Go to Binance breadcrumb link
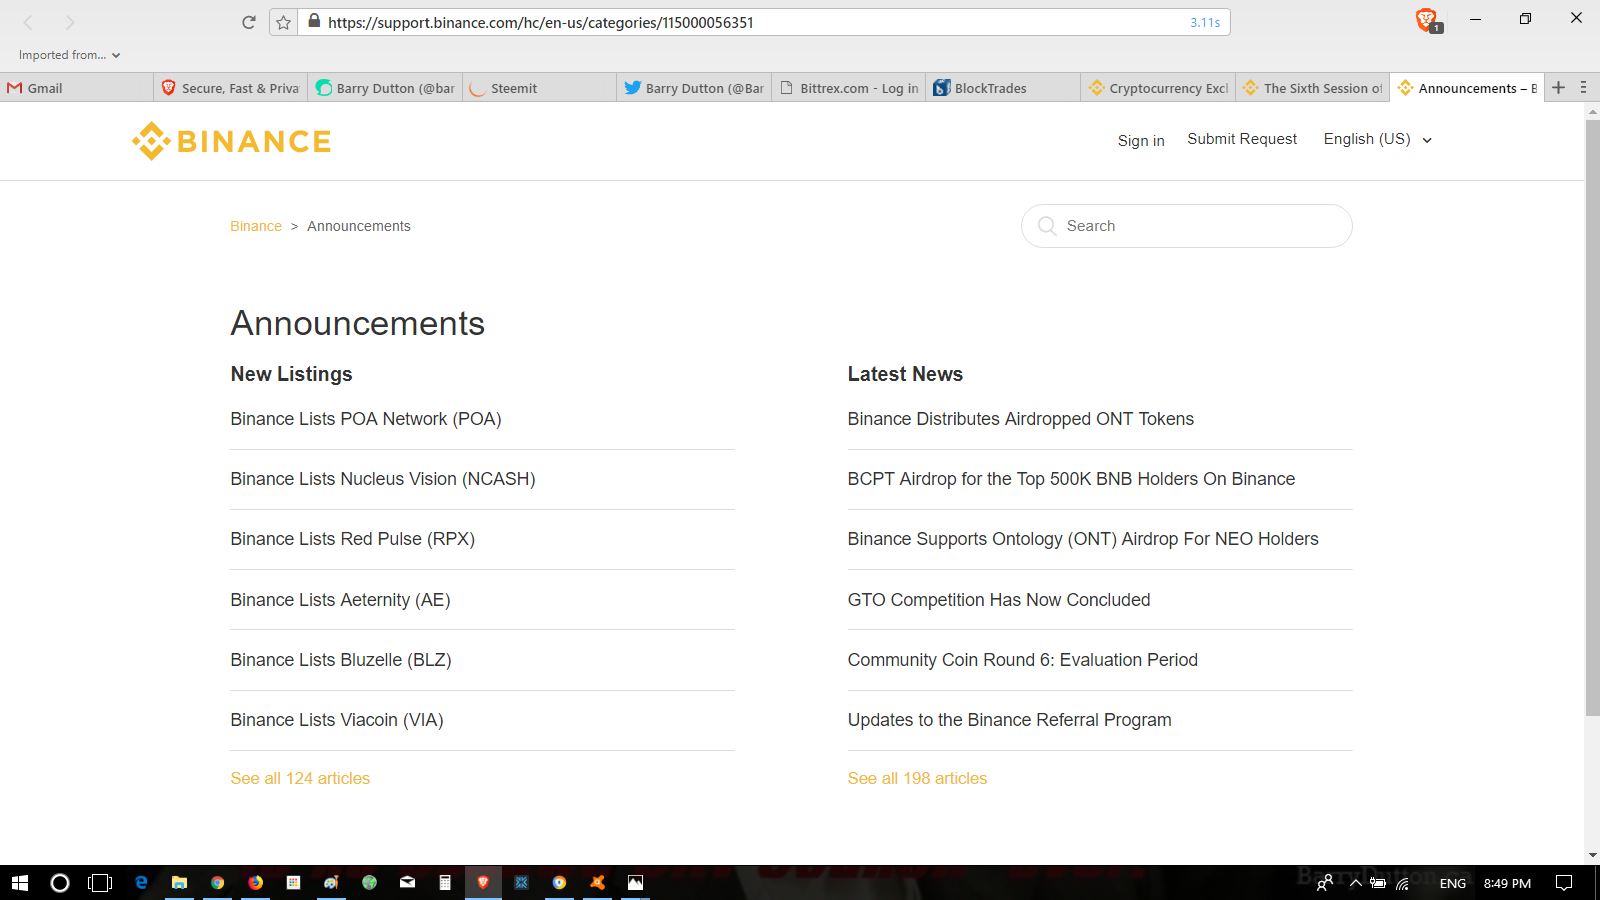The height and width of the screenshot is (900, 1600). 256,226
